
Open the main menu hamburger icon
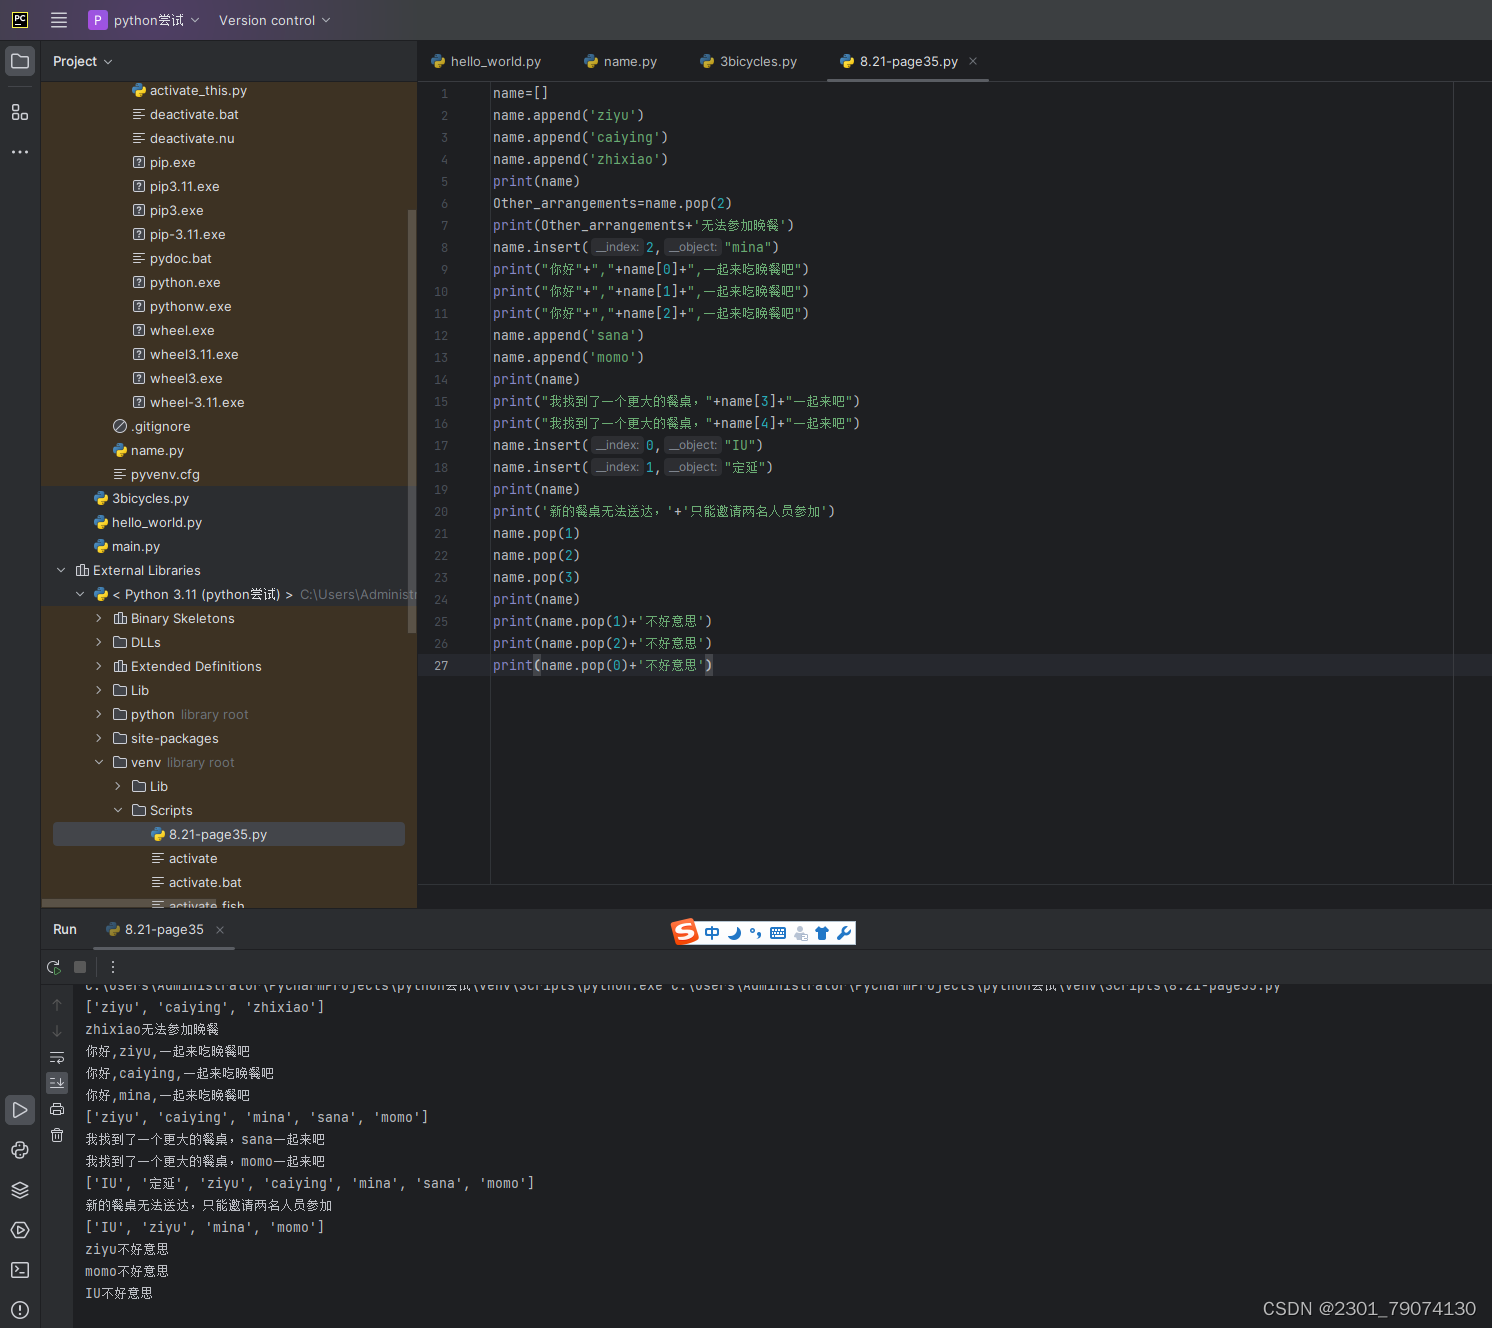tap(58, 19)
